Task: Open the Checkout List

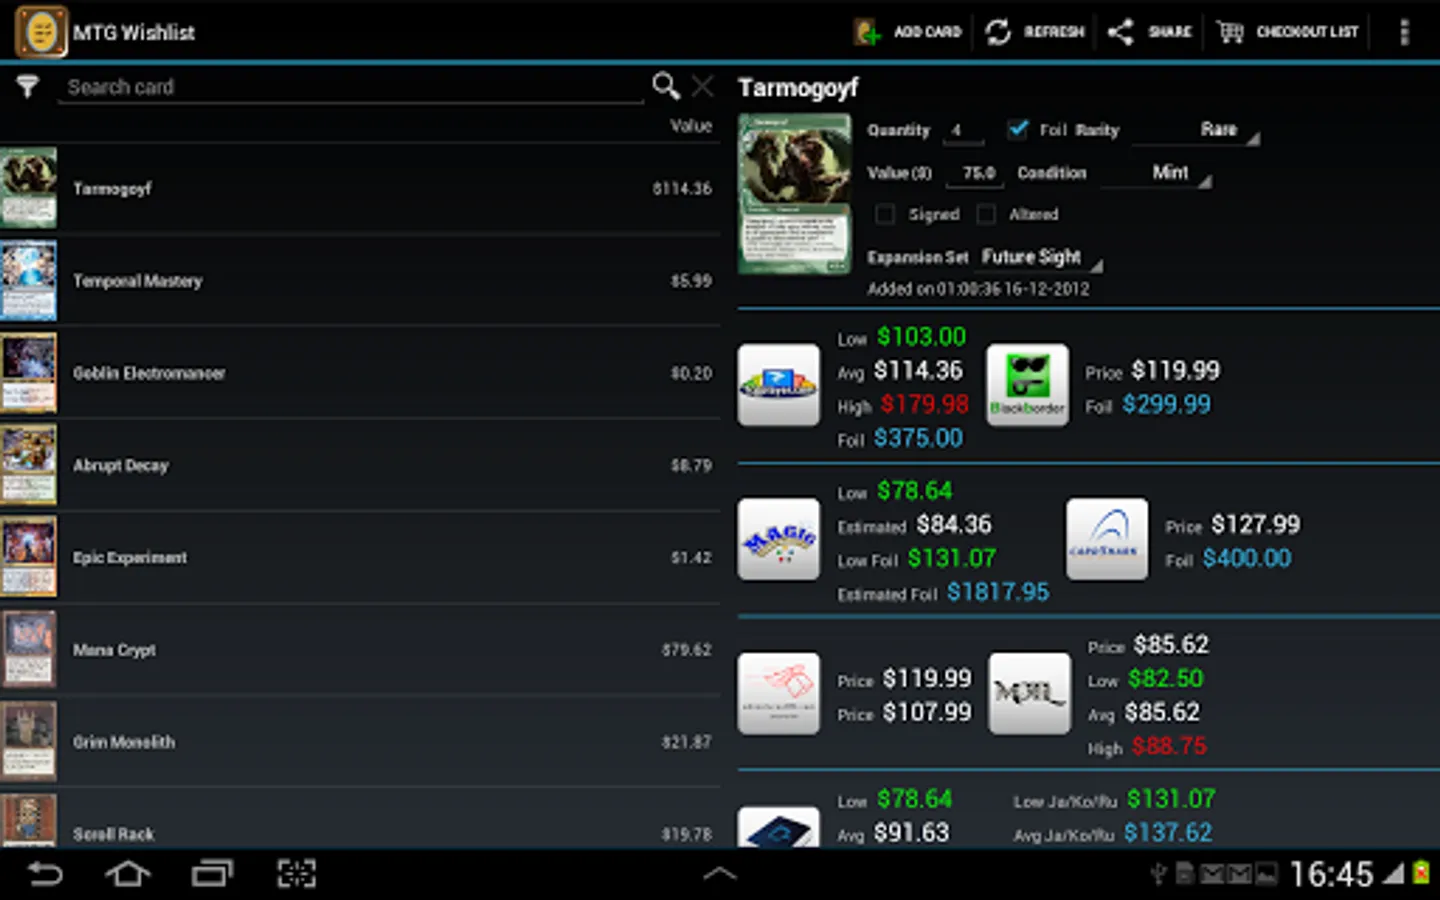Action: pos(1287,32)
